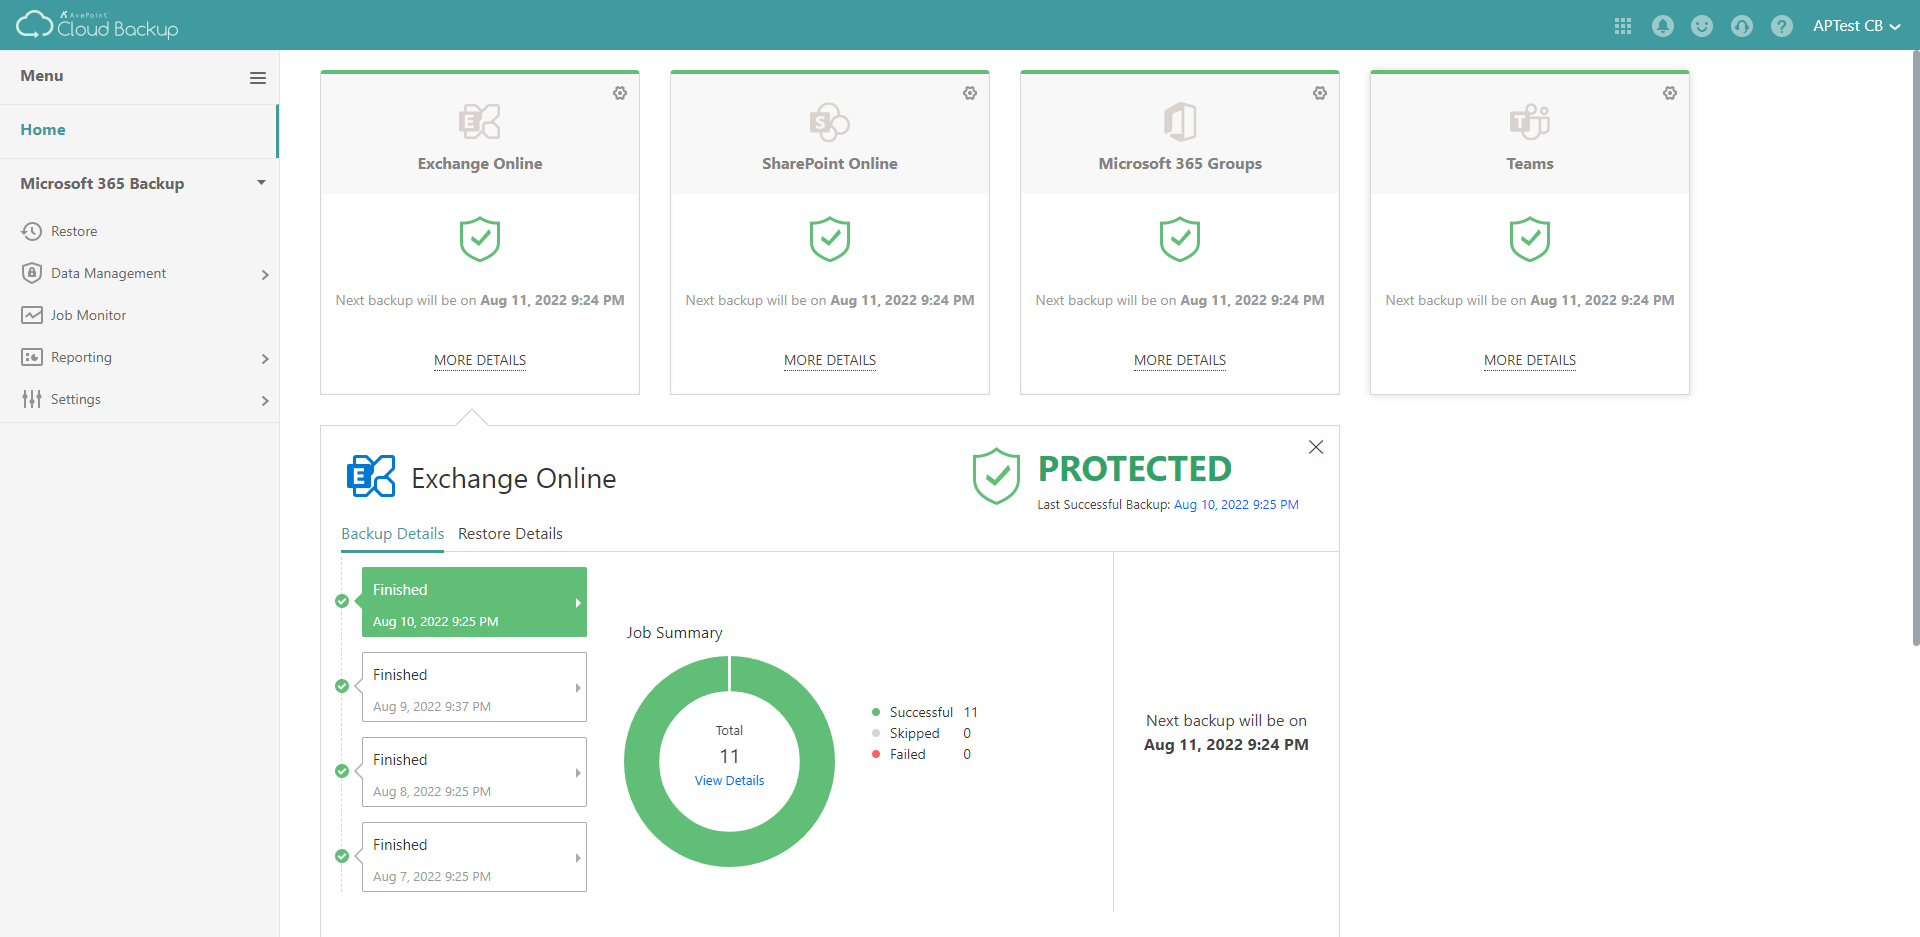Viewport: 1920px width, 937px height.
Task: Click the Settings sliders icon in sidebar
Action: pos(32,399)
